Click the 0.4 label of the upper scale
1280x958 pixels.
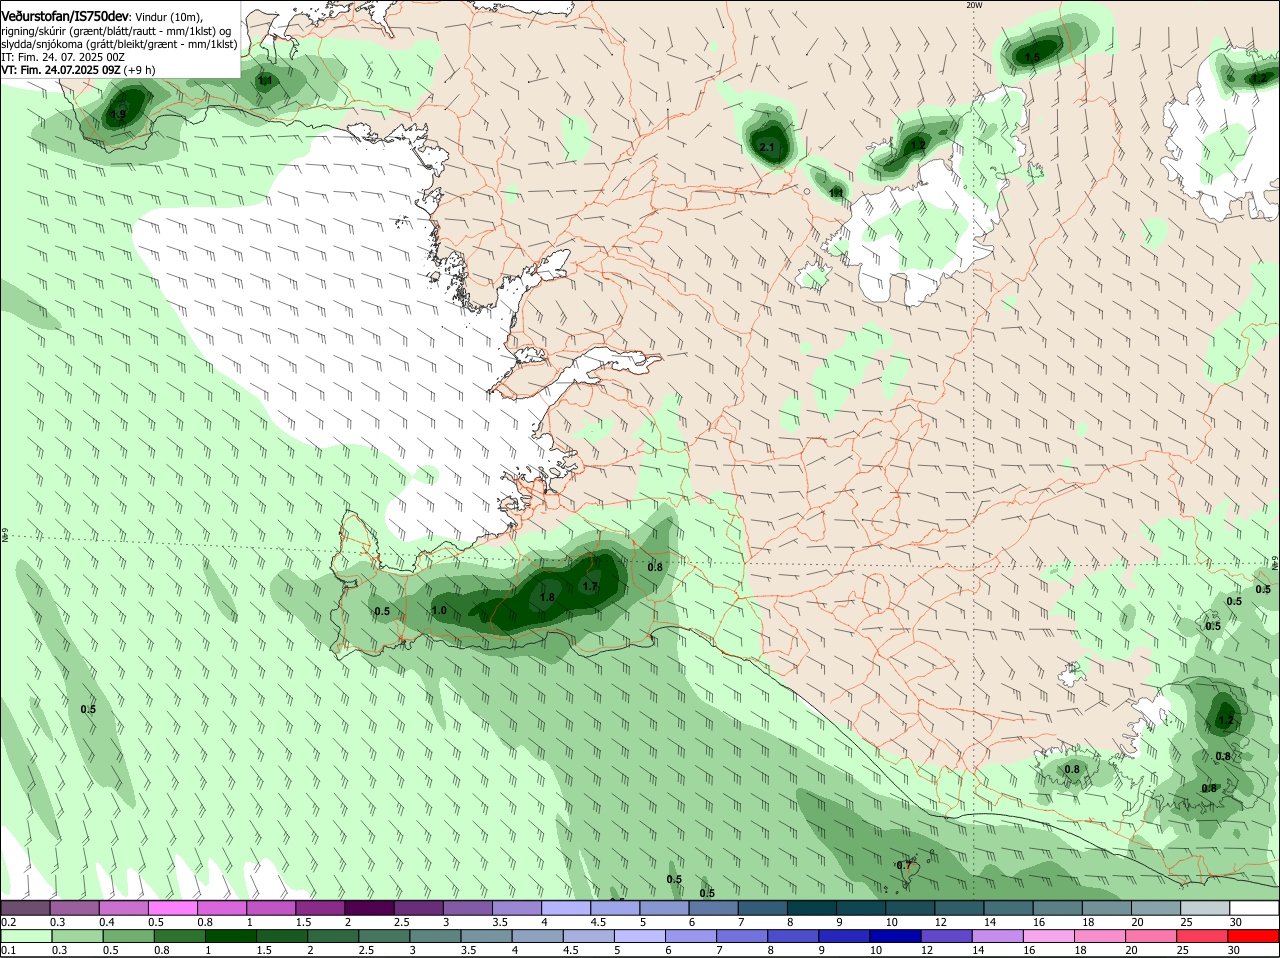[107, 922]
